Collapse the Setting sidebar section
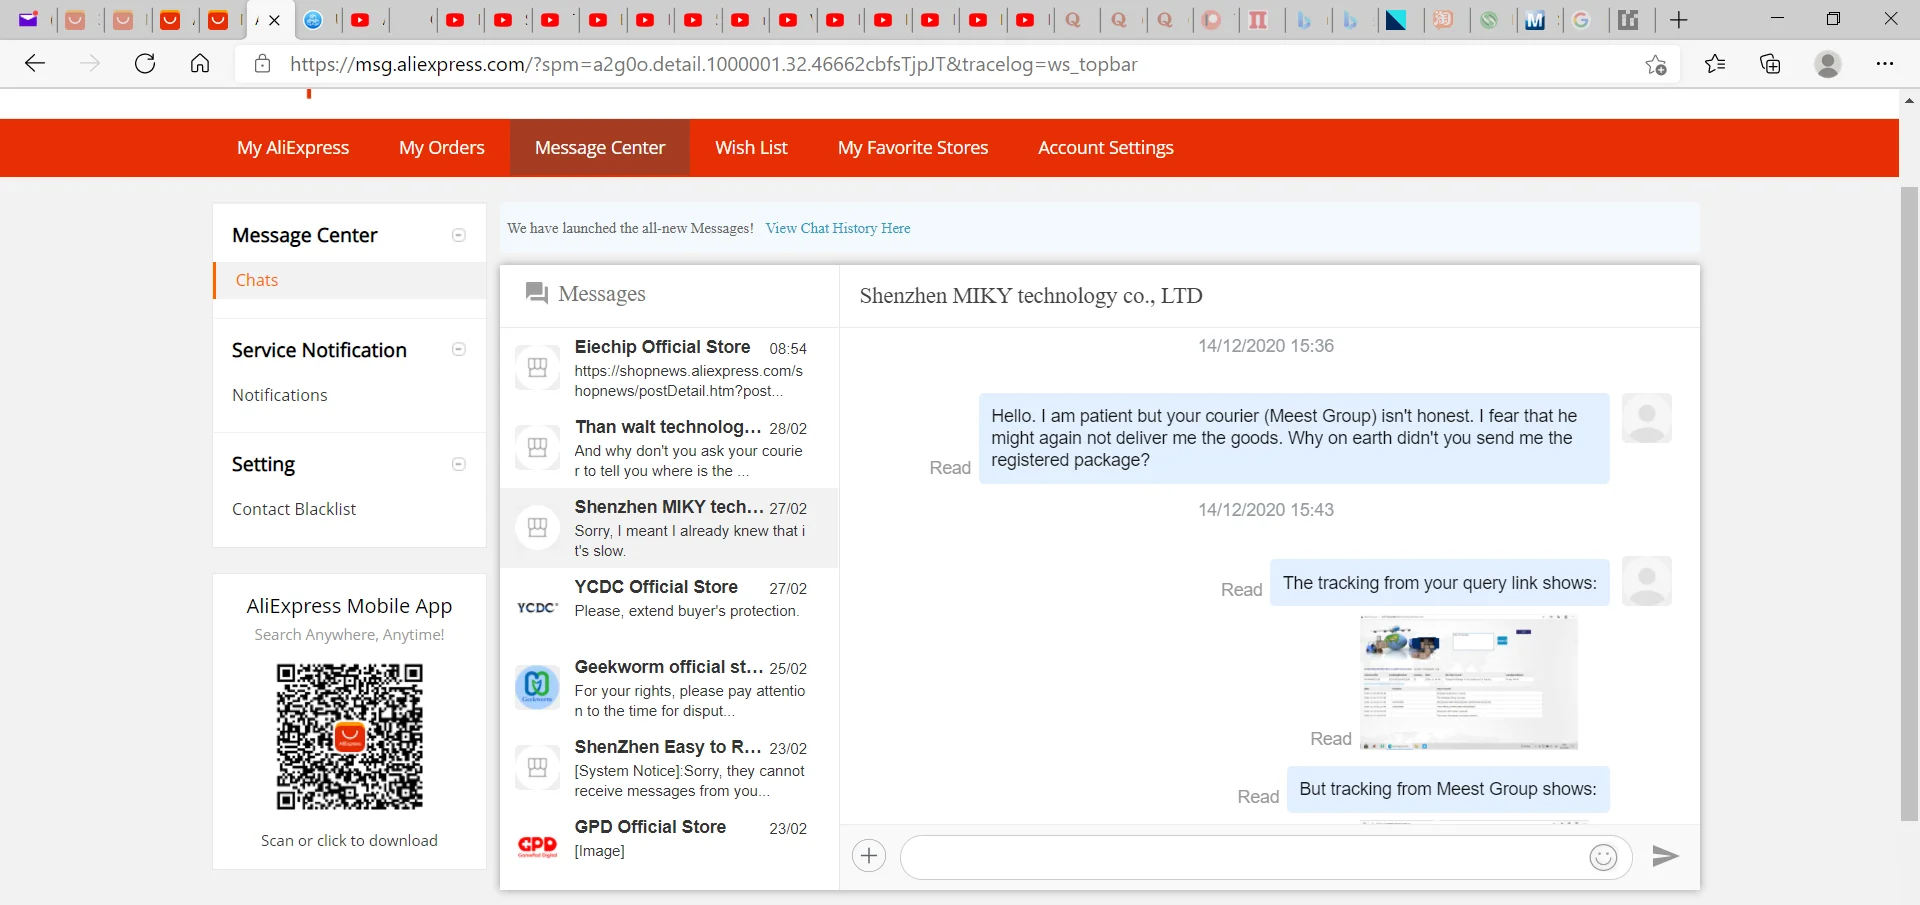 [x=459, y=464]
